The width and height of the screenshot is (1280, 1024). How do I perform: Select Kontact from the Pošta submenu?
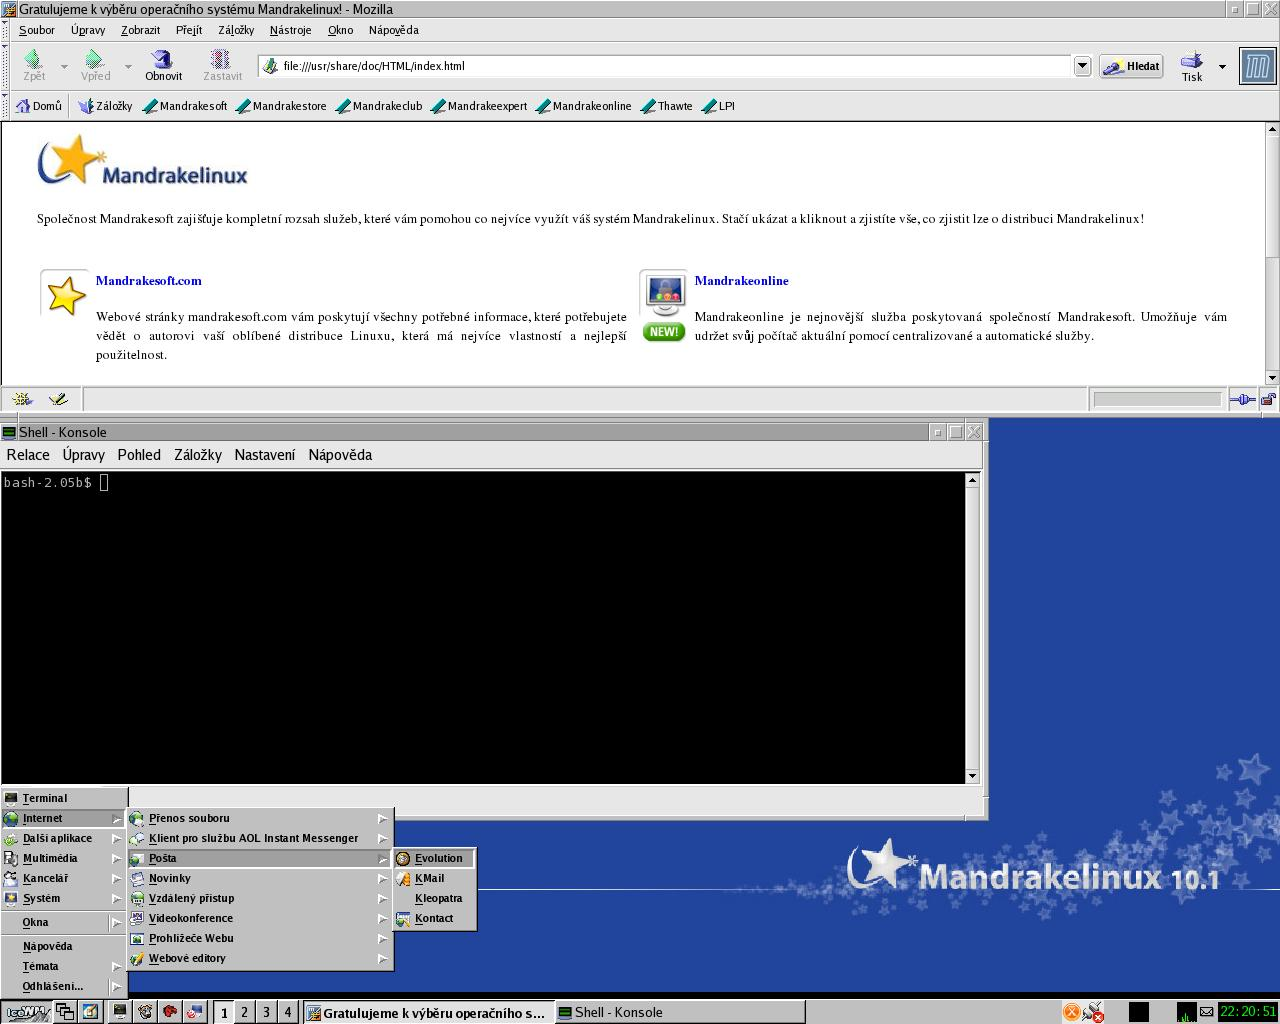[435, 918]
